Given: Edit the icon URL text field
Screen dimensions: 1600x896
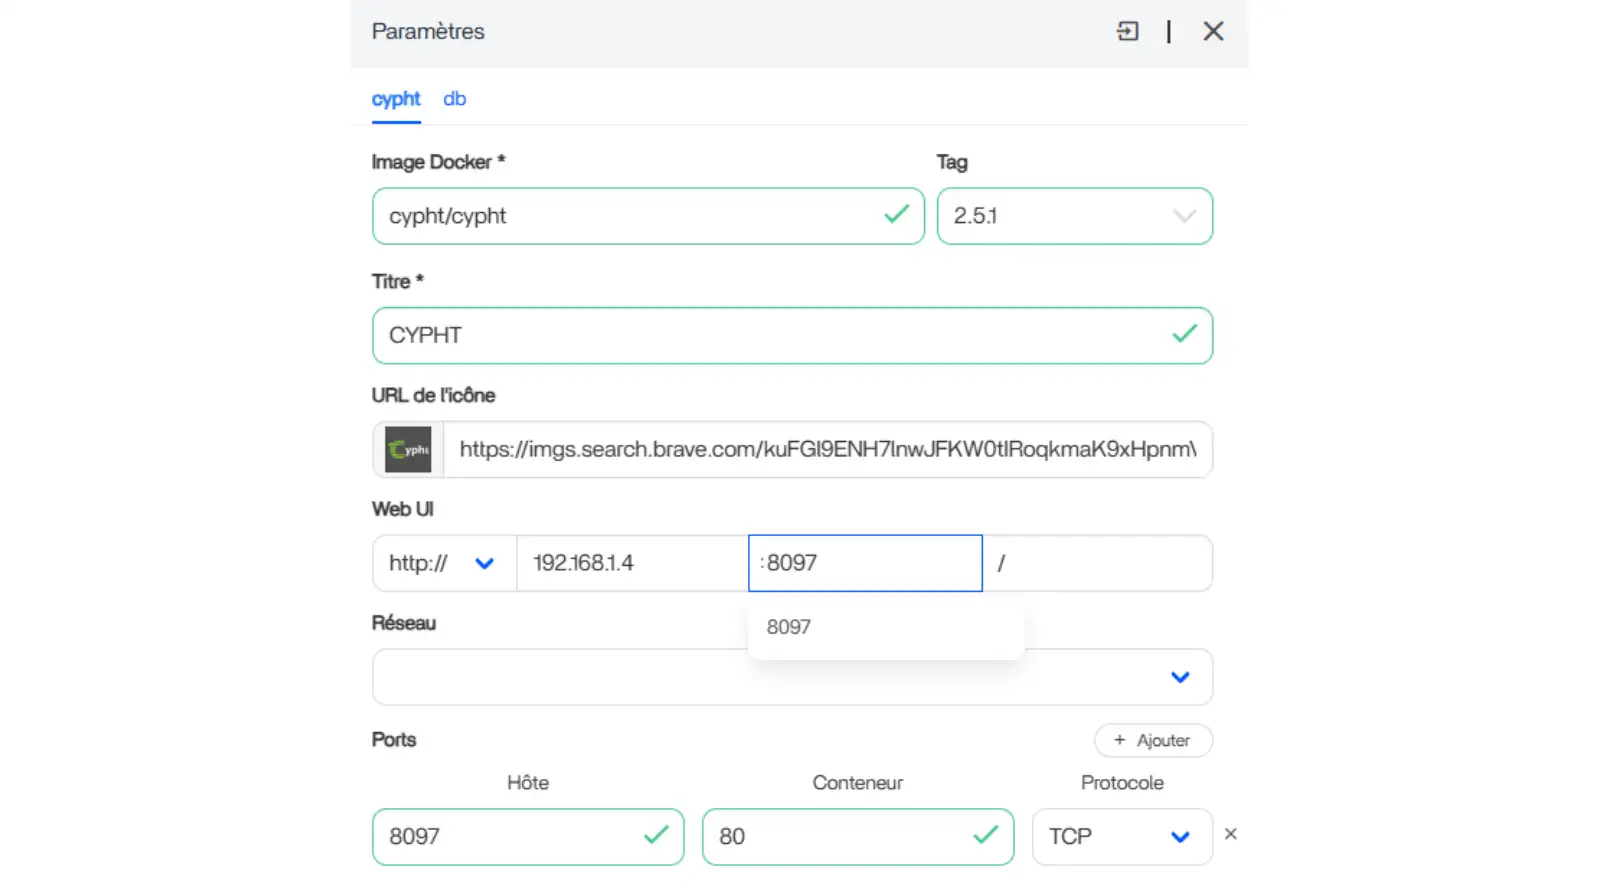Looking at the screenshot, I should click(827, 450).
